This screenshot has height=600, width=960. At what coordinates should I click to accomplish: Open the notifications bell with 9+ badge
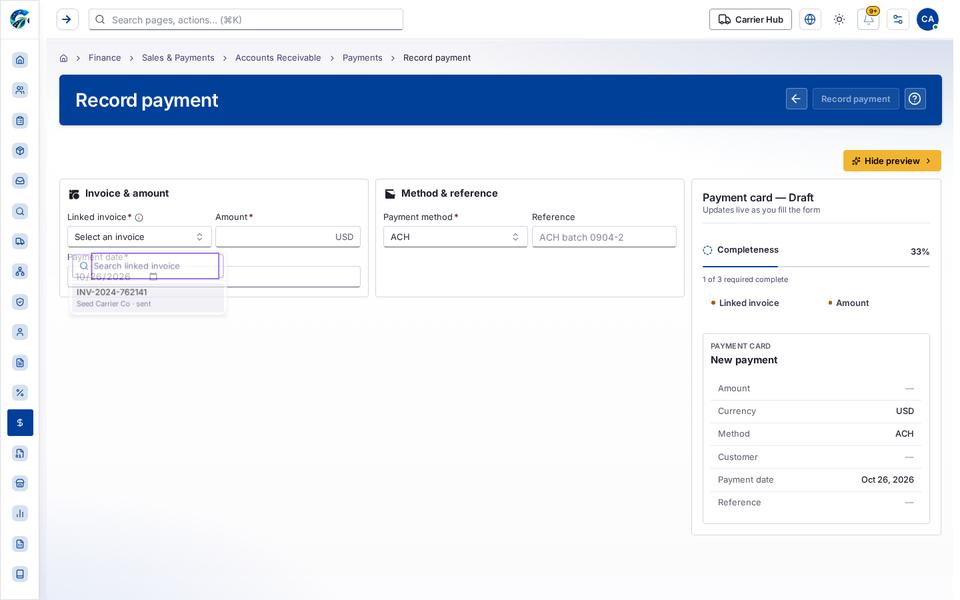(868, 20)
